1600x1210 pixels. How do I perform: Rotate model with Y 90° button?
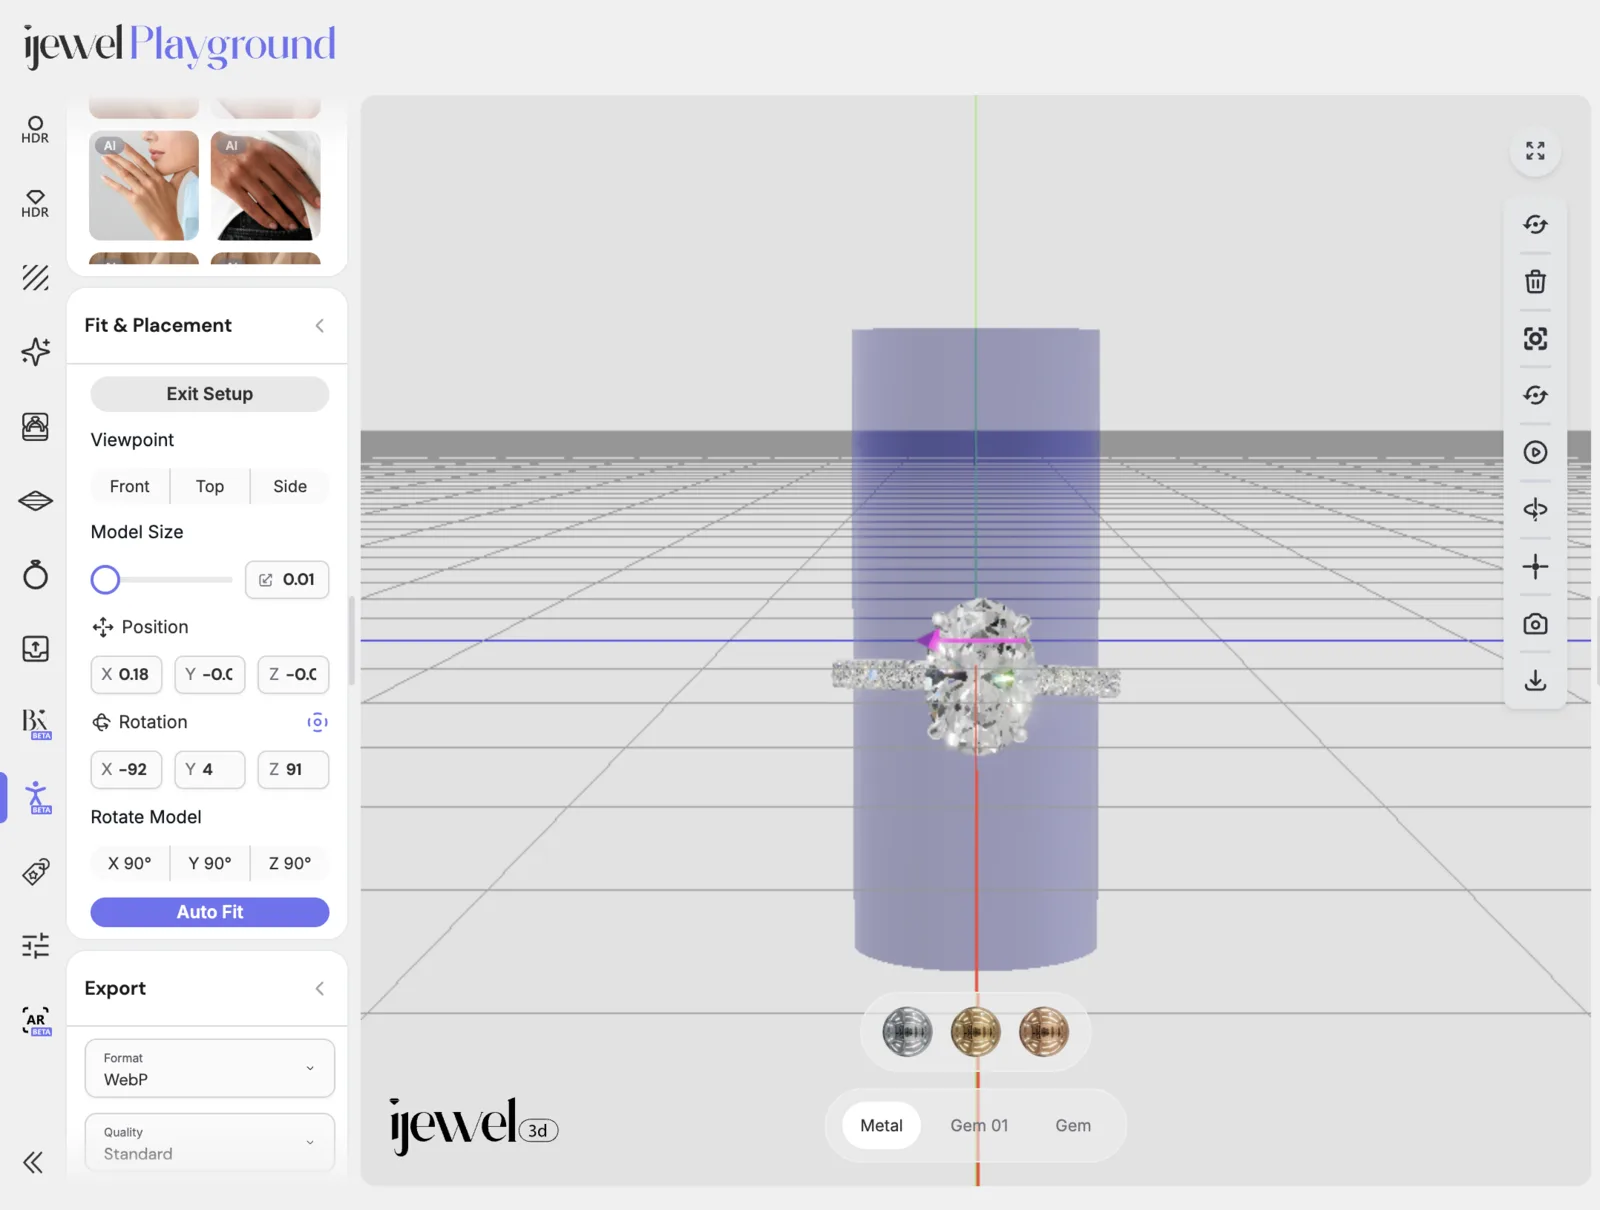pos(210,863)
